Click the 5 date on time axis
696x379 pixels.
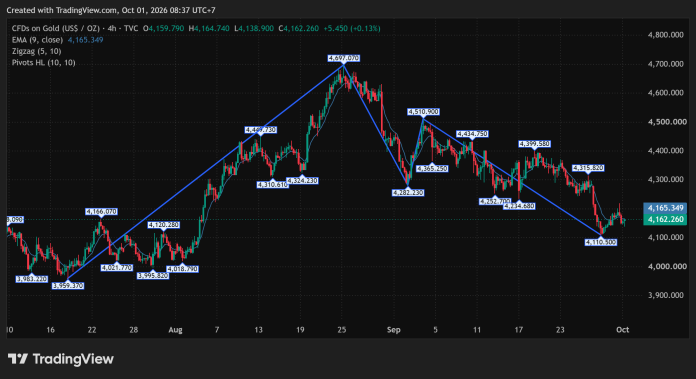point(435,330)
